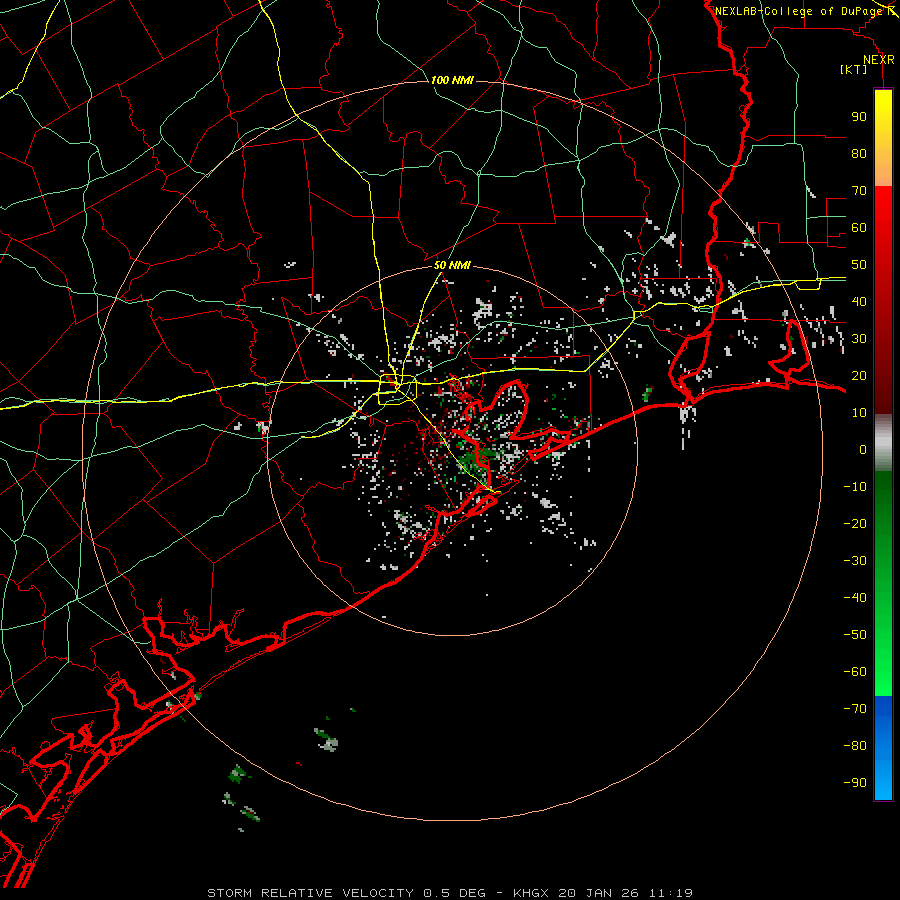This screenshot has width=900, height=900.
Task: Click the 0 value on the velocity scale
Action: 863,450
